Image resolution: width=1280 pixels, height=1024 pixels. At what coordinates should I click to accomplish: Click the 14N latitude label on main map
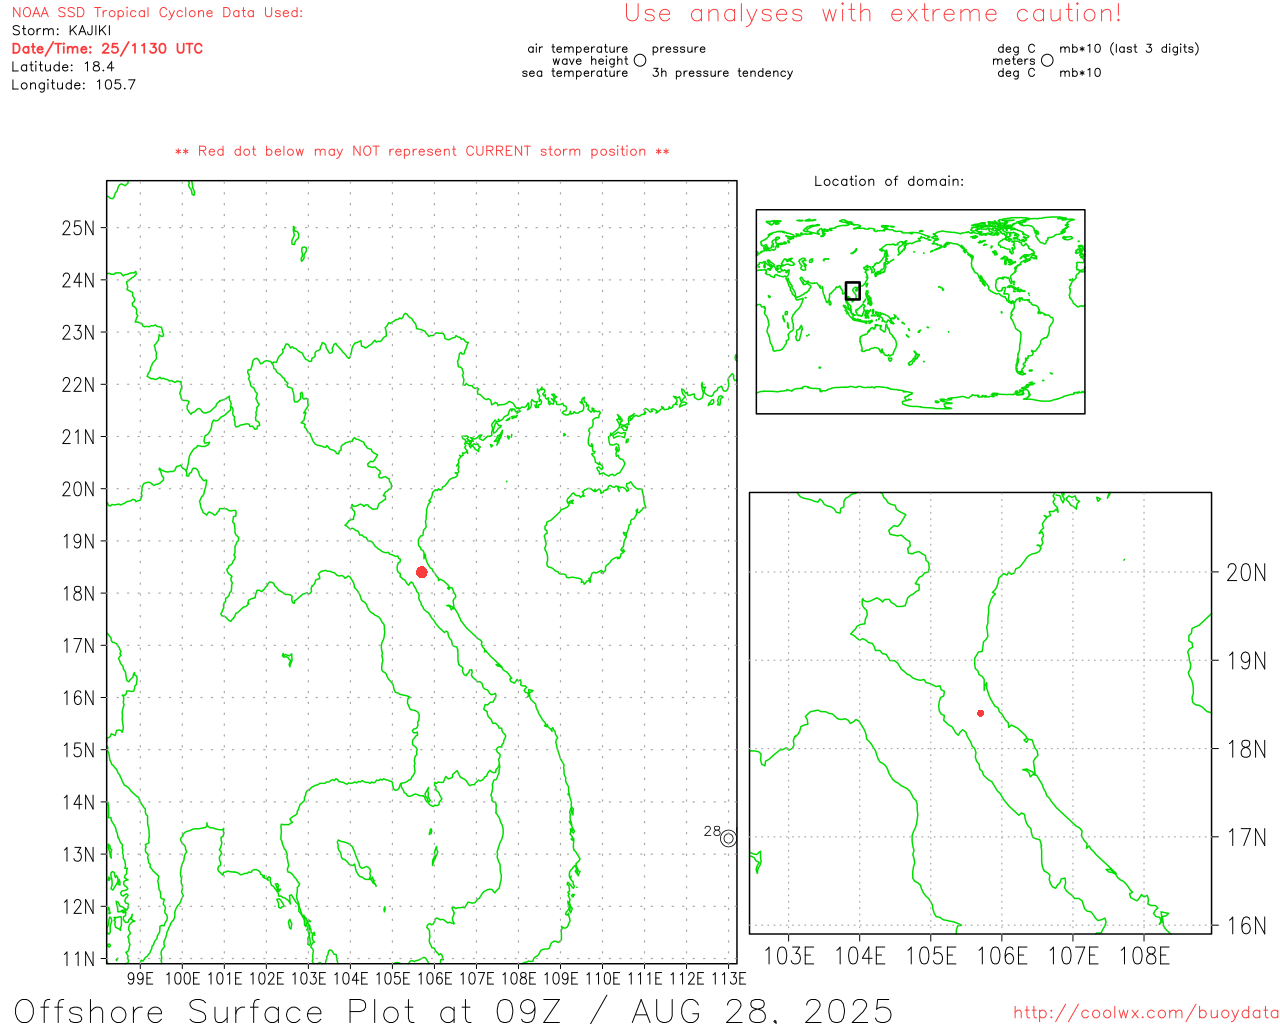(x=78, y=802)
